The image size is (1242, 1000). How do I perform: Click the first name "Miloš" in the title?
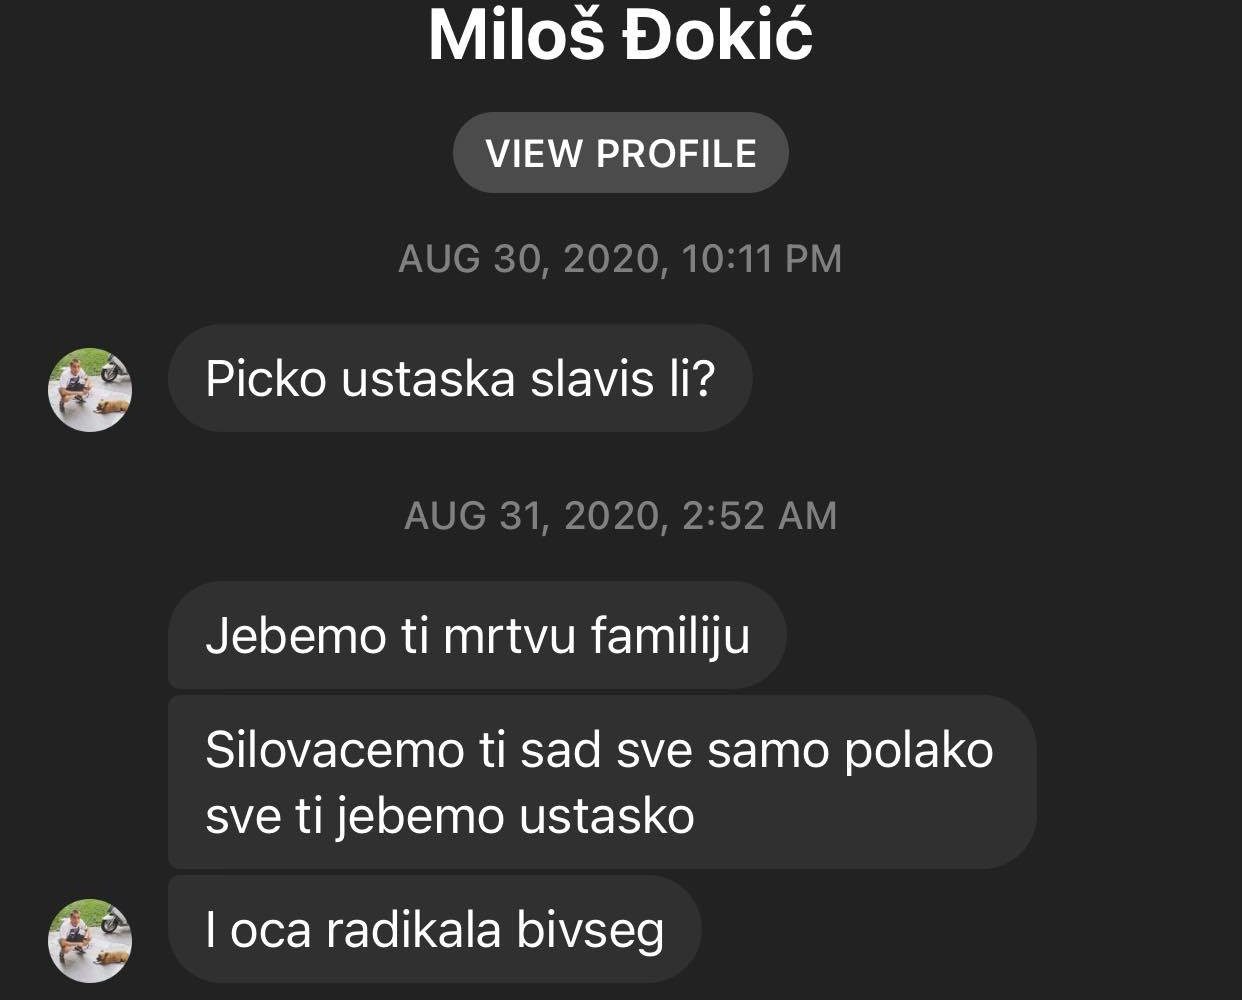[516, 36]
